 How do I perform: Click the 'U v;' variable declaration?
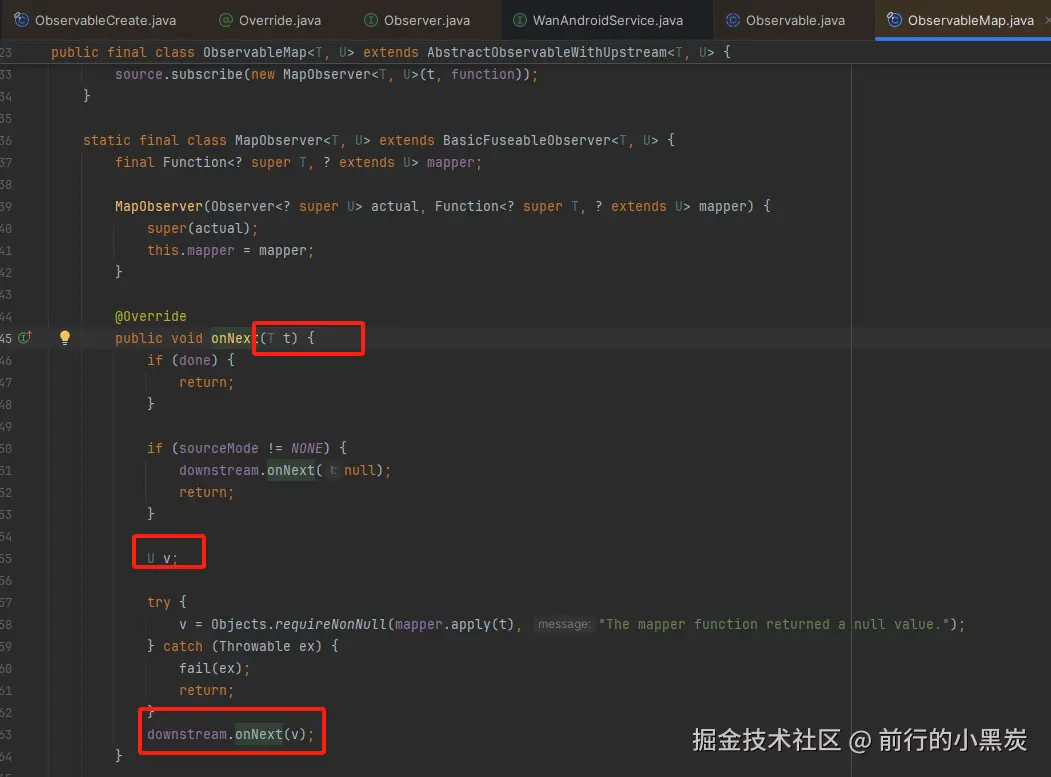(x=162, y=558)
